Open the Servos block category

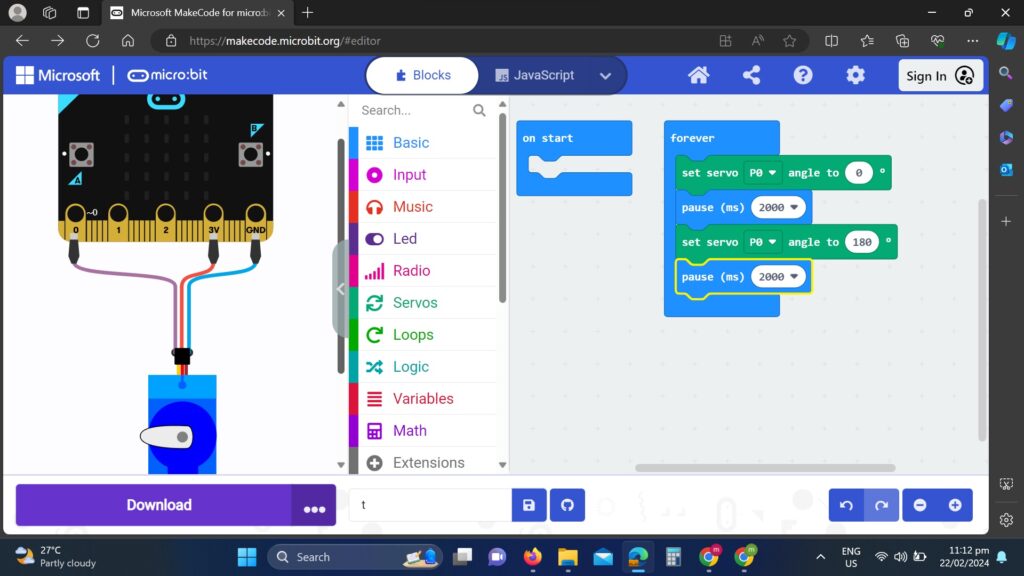(414, 303)
